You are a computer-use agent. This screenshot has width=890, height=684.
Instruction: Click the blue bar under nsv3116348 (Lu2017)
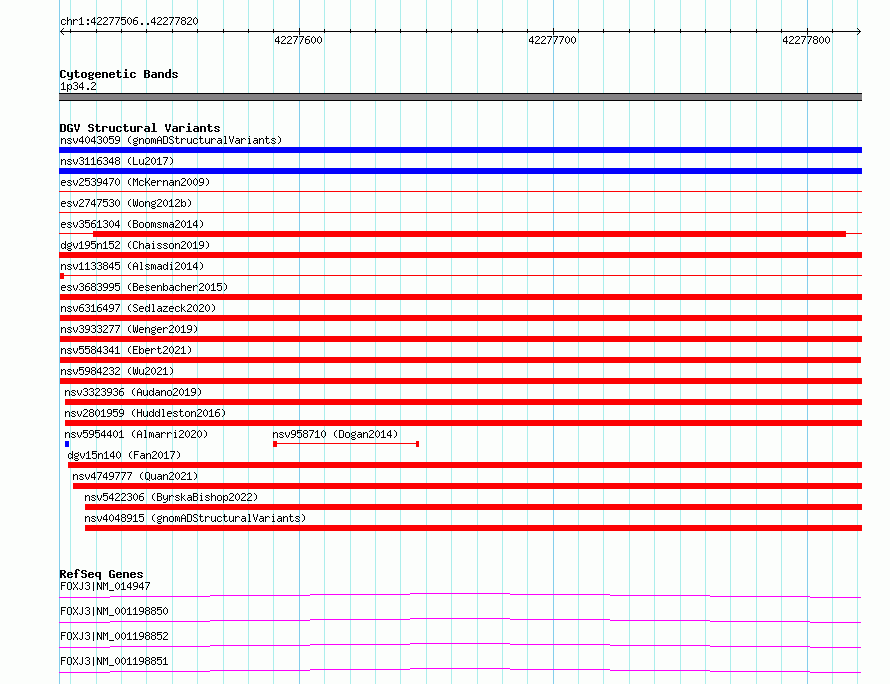click(x=460, y=171)
